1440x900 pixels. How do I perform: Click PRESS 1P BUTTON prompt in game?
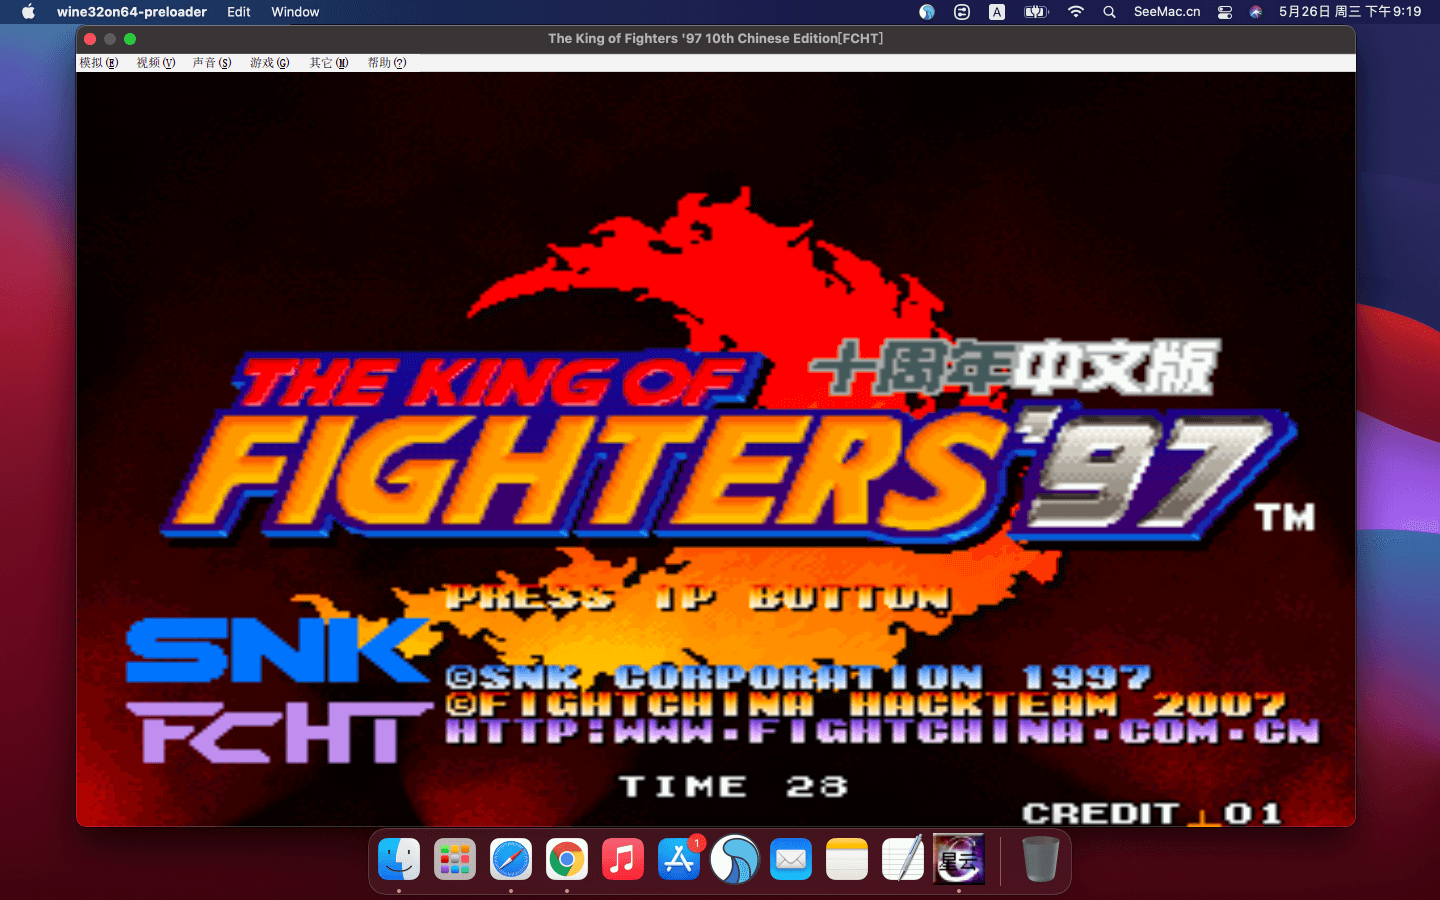click(698, 598)
